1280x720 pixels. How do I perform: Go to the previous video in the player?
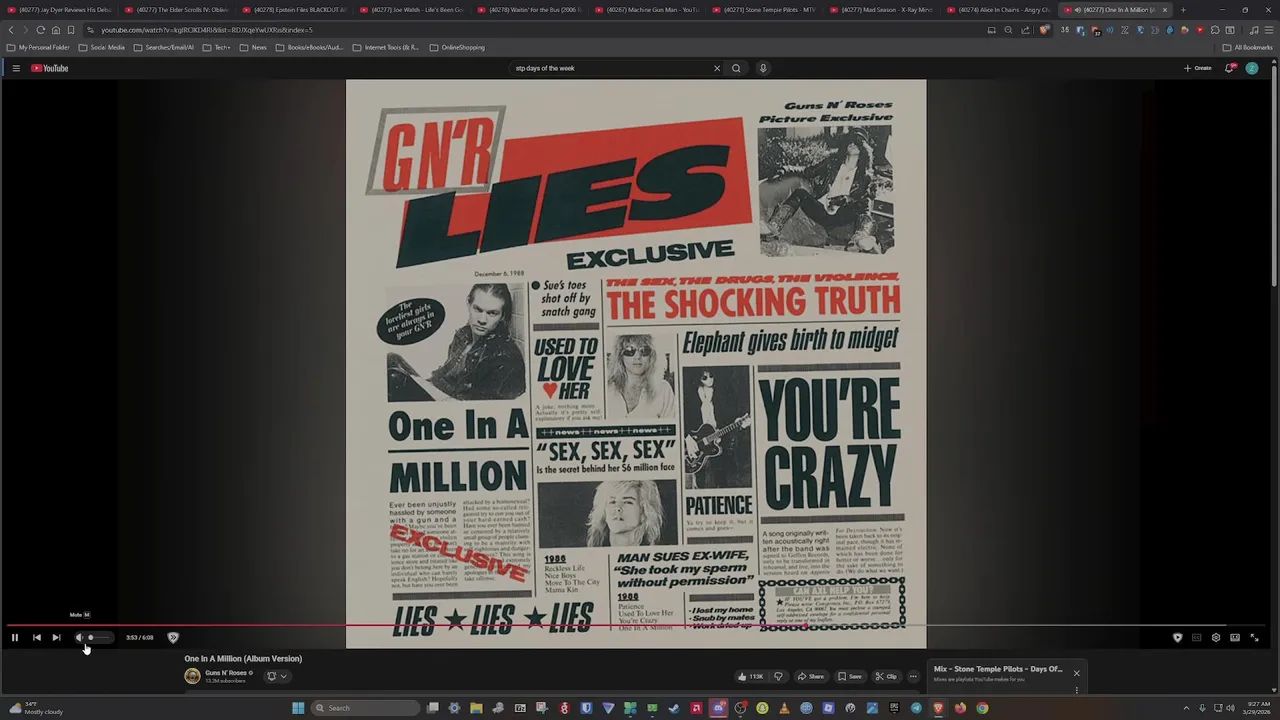(x=36, y=637)
